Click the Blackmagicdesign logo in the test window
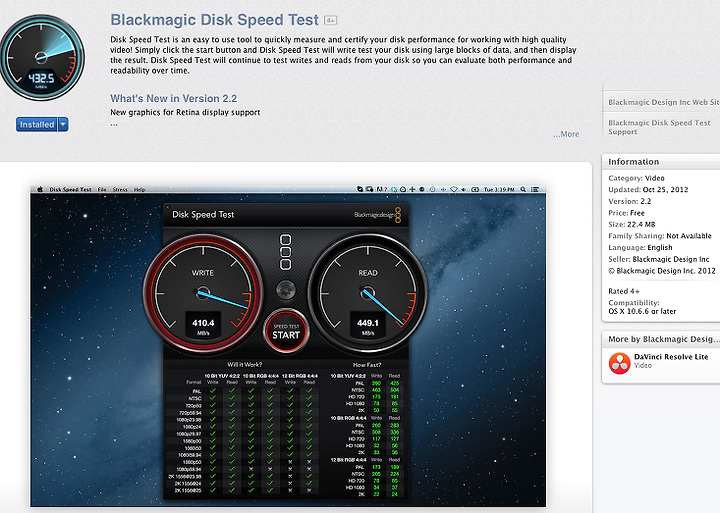The height and width of the screenshot is (513, 720). pyautogui.click(x=377, y=214)
